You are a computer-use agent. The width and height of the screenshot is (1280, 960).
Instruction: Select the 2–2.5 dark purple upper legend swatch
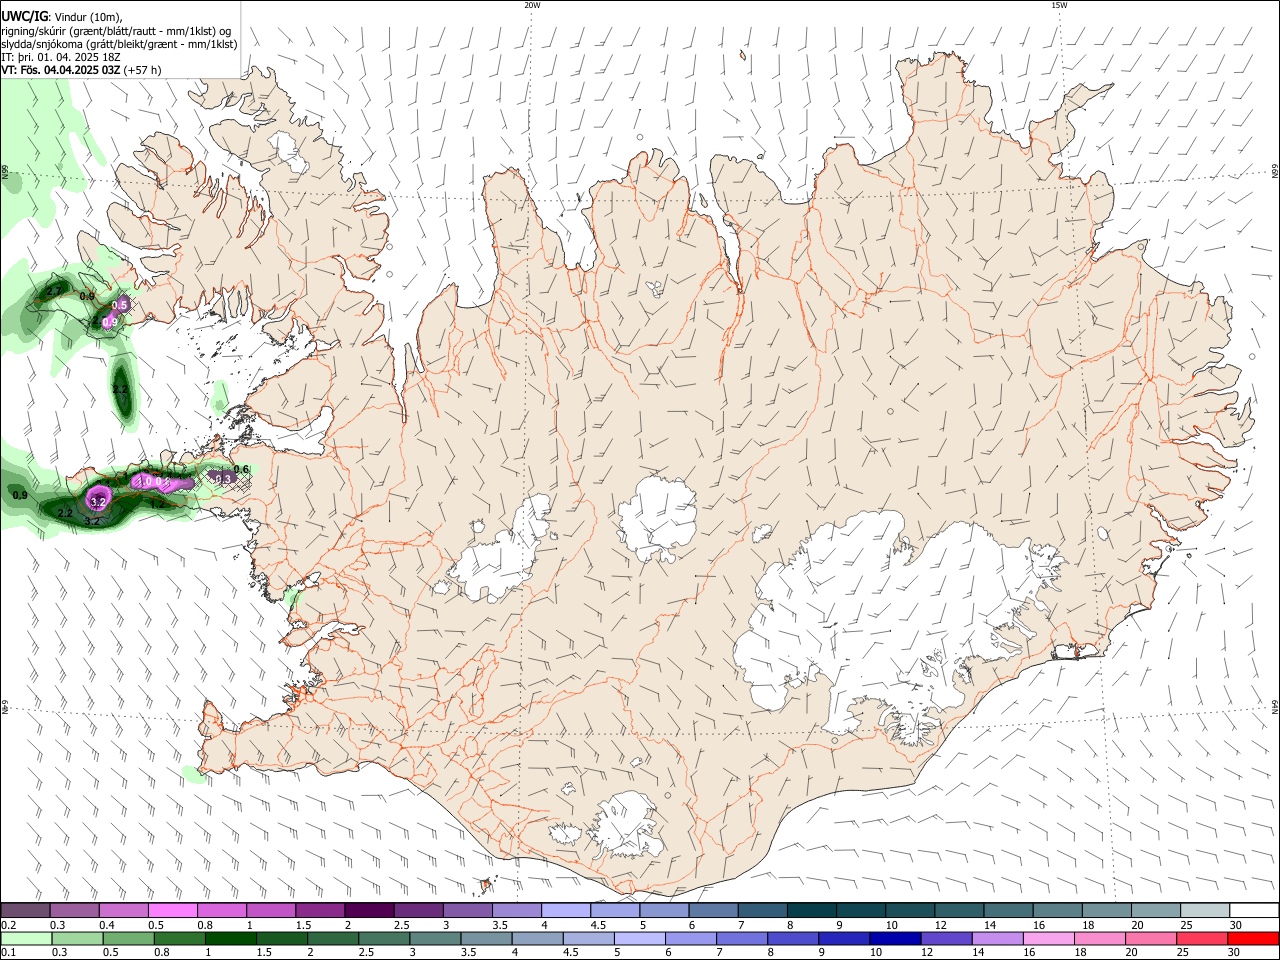(x=369, y=911)
